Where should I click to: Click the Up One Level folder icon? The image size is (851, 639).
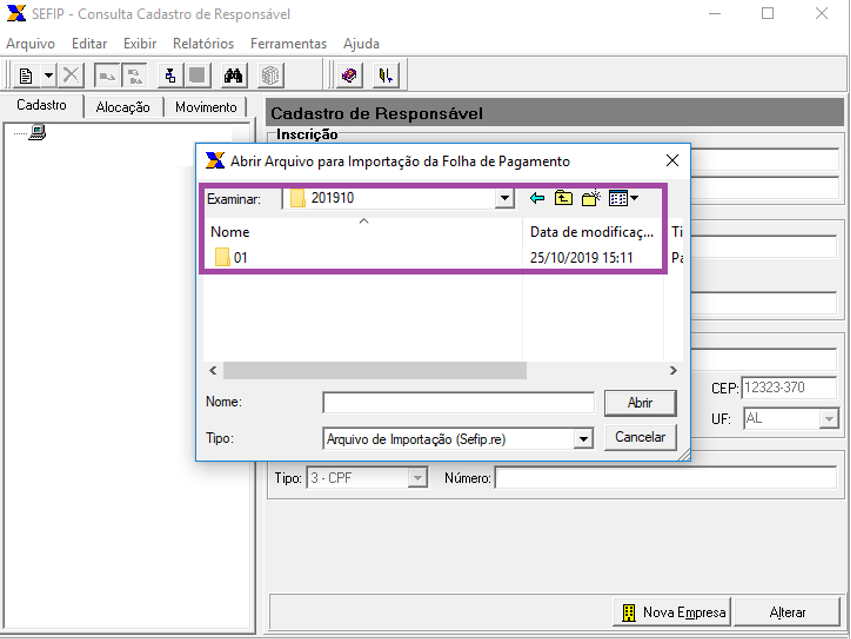(x=563, y=198)
